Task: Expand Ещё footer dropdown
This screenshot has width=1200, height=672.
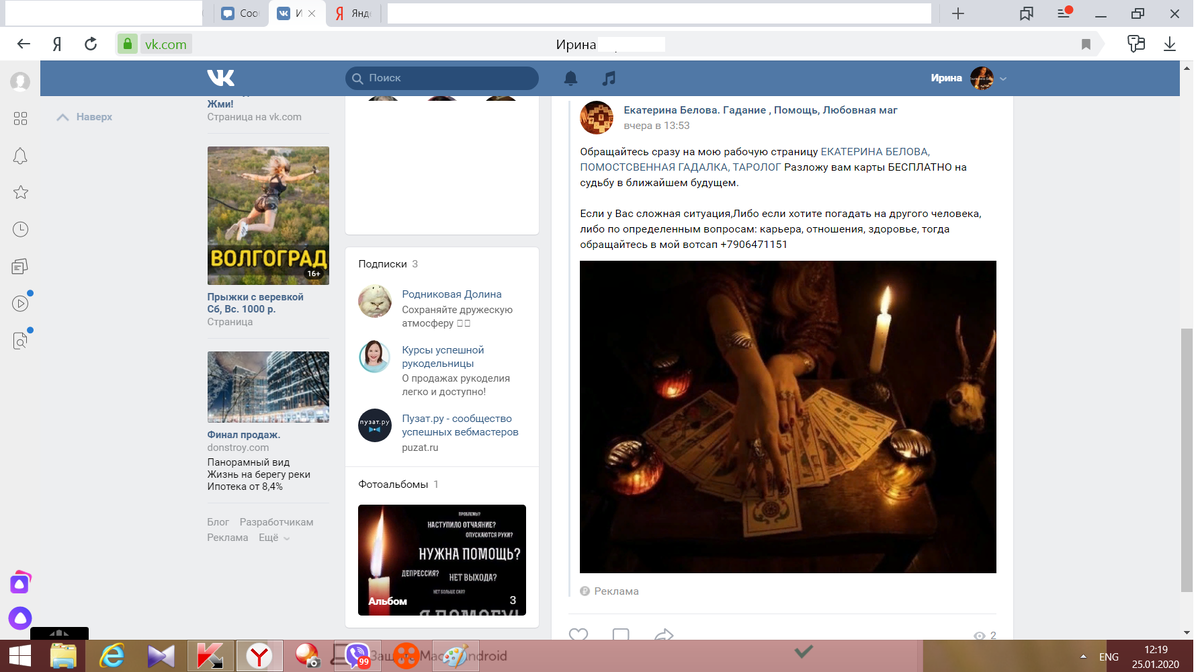Action: point(274,537)
